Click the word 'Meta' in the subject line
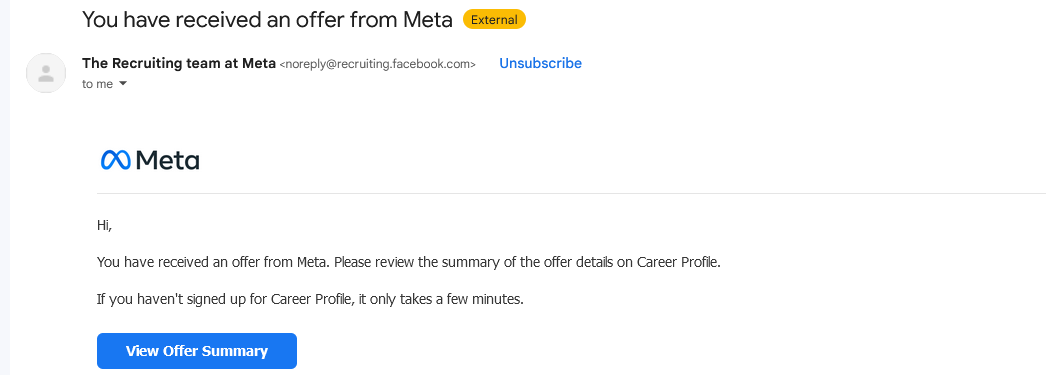Viewport: 1046px width, 375px height. (428, 20)
